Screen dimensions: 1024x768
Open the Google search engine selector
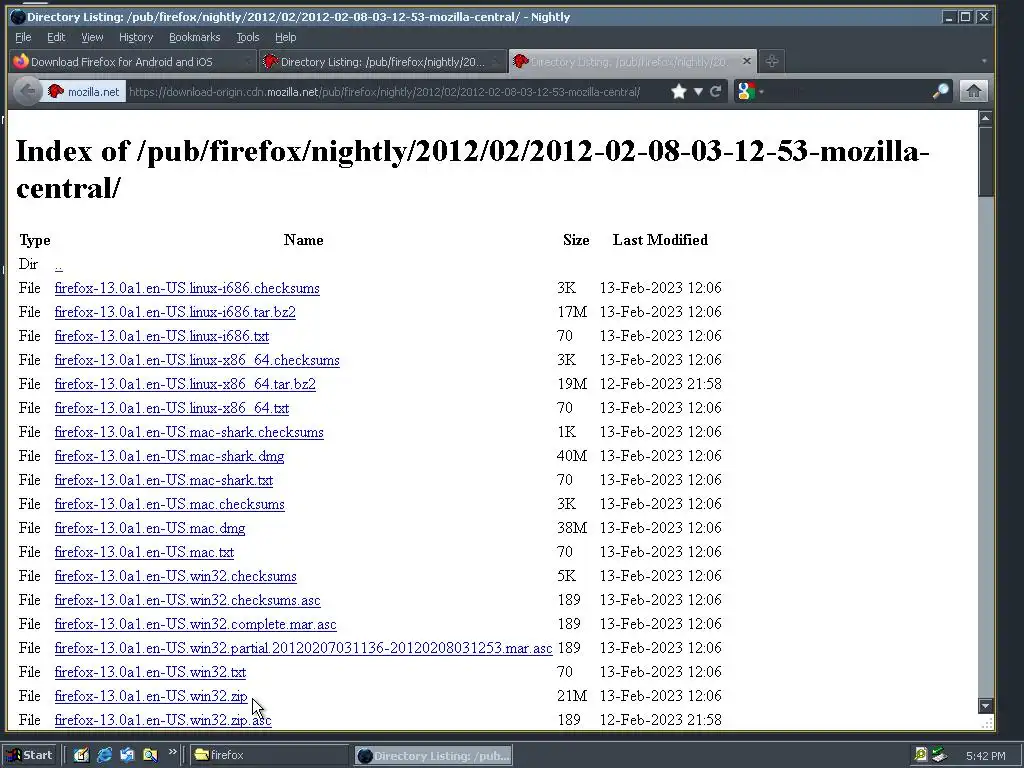(749, 91)
